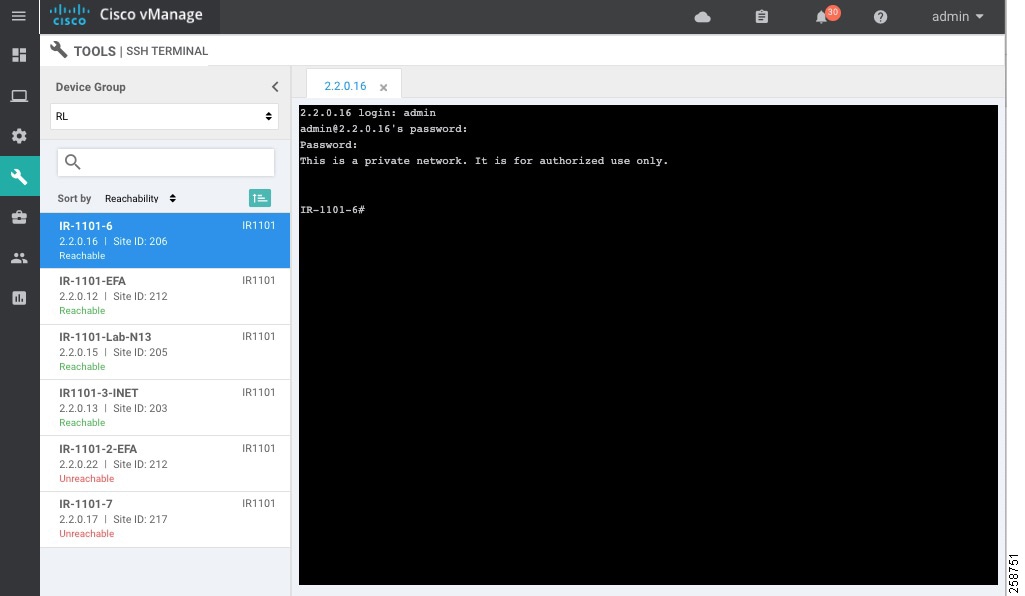Select device IR-1101-7
The image size is (1025, 596).
click(165, 519)
